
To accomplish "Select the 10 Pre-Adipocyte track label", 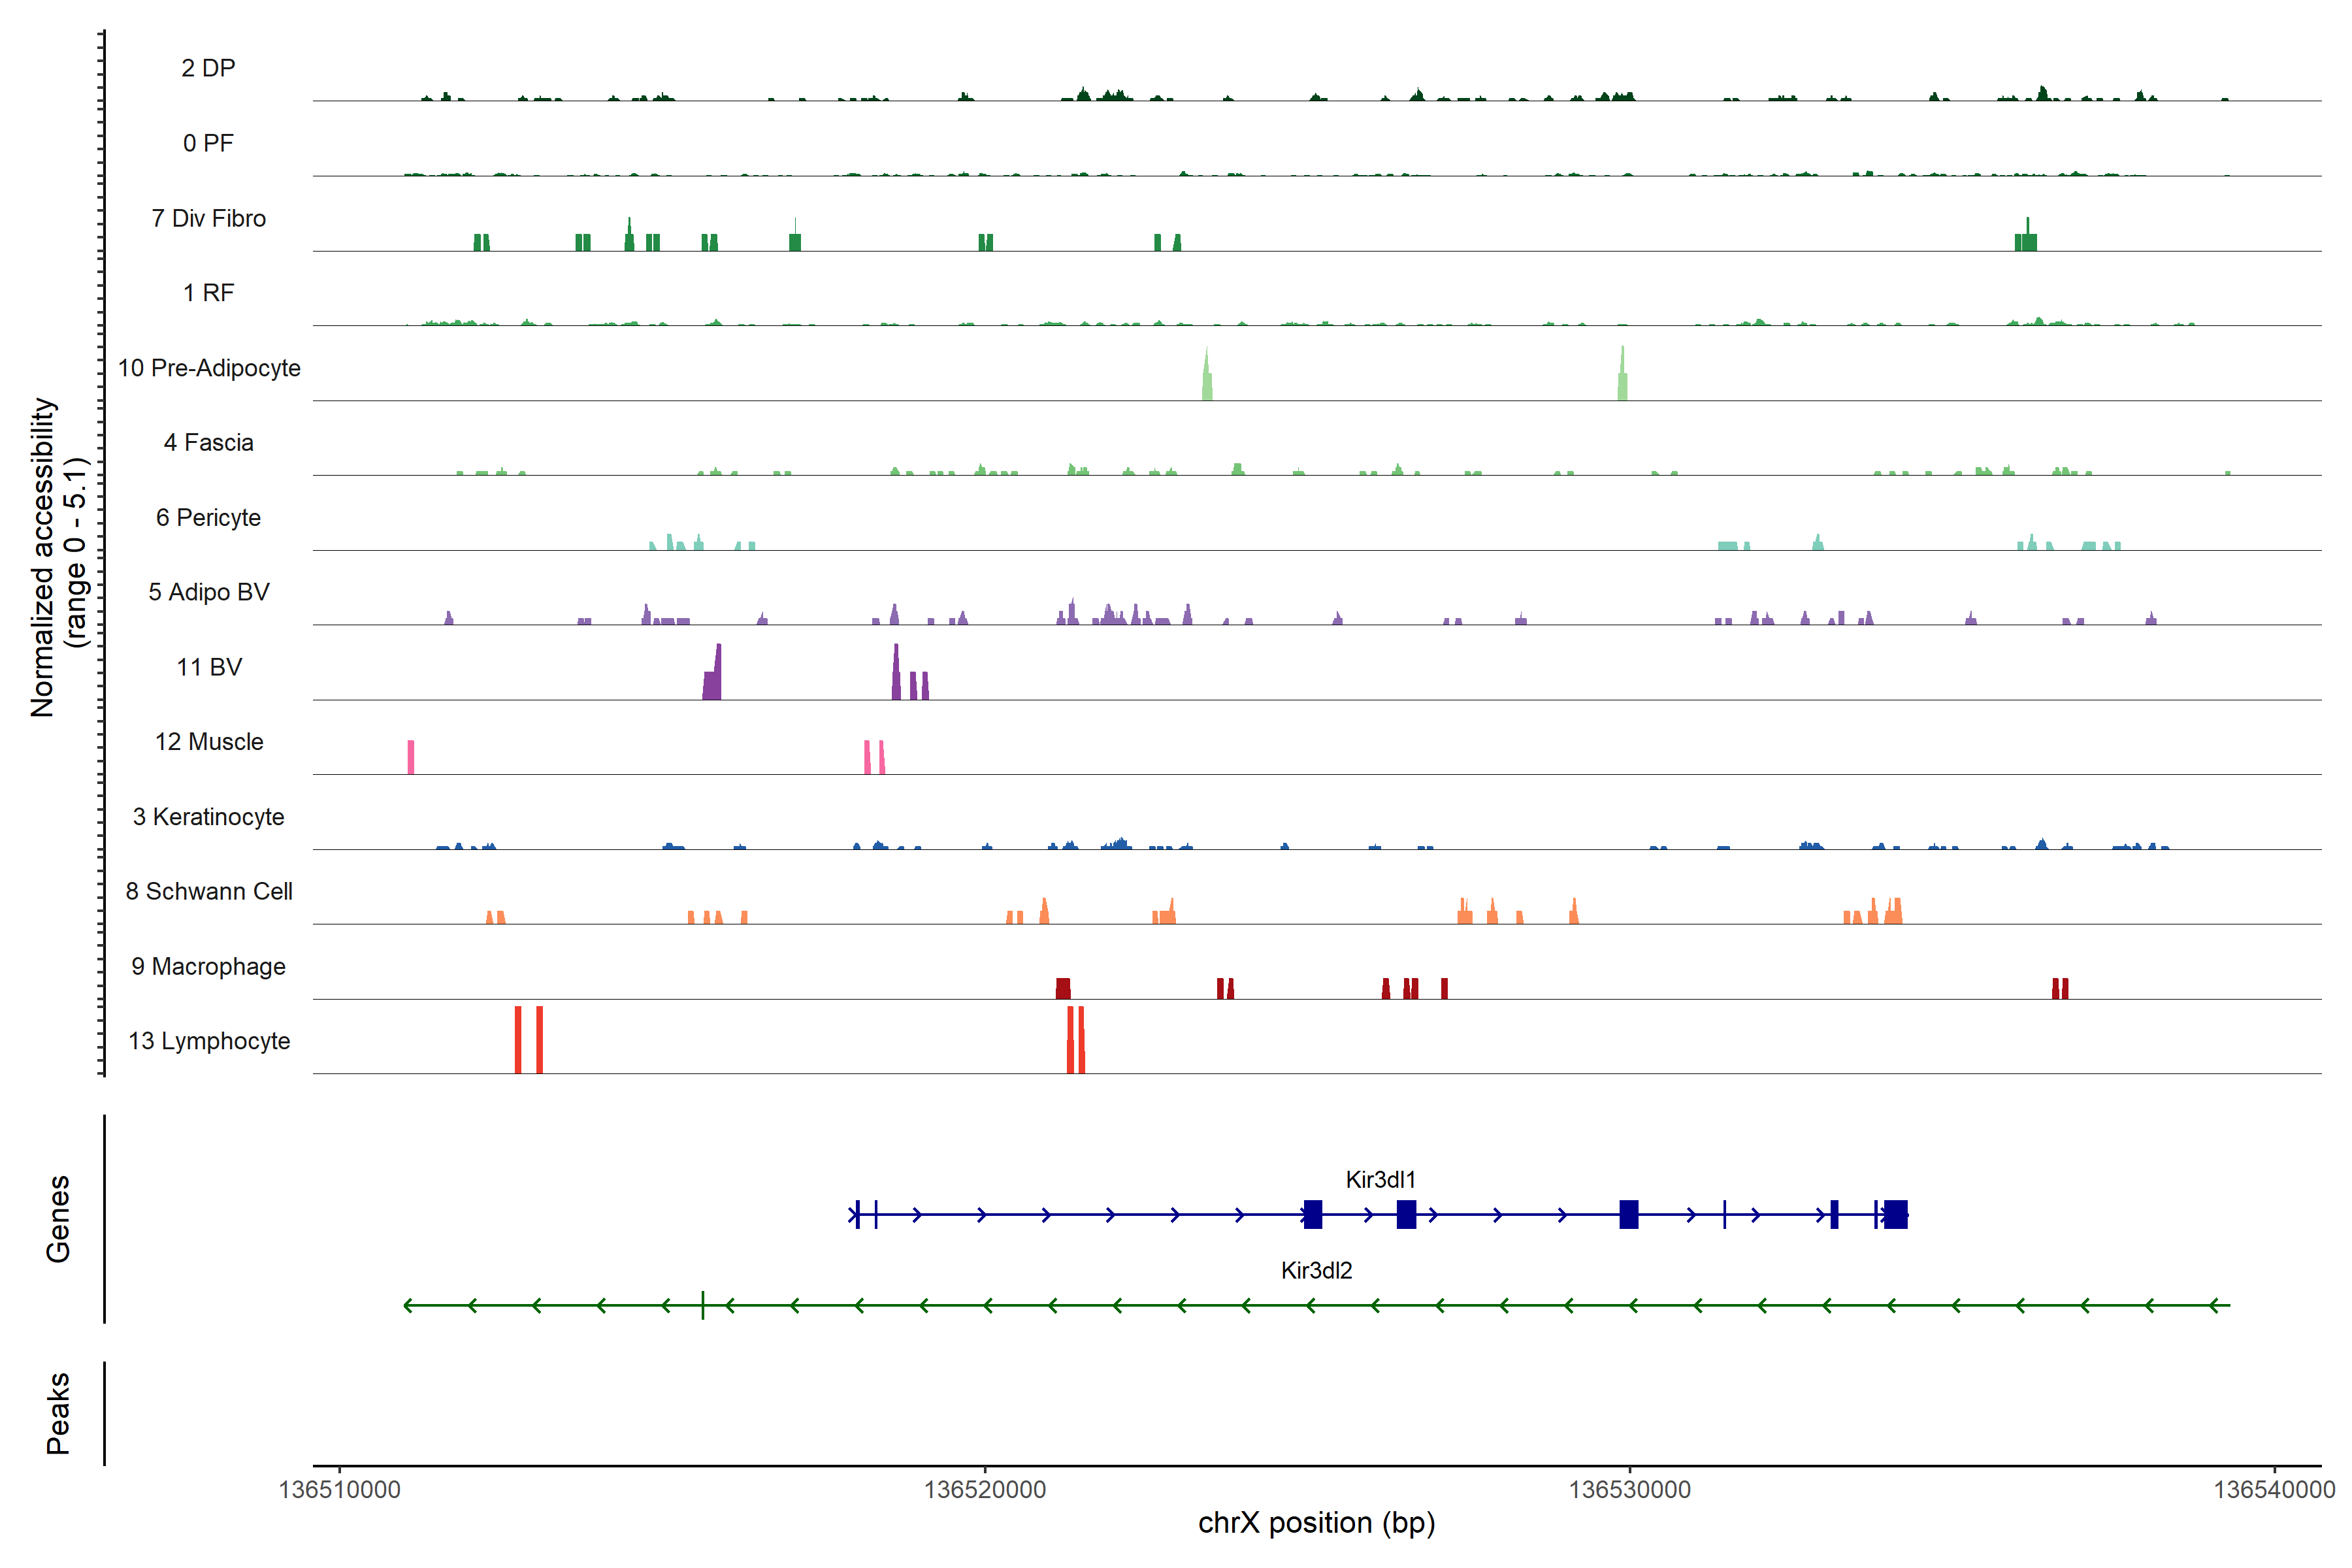I will [209, 368].
